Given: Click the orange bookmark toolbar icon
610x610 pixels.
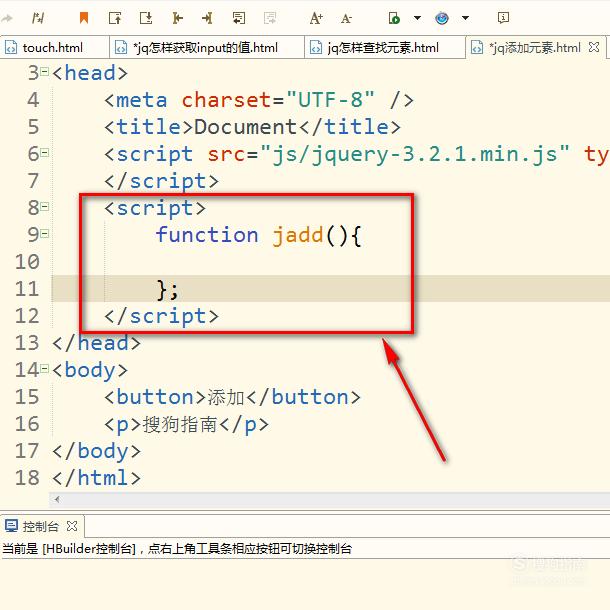Looking at the screenshot, I should [84, 18].
